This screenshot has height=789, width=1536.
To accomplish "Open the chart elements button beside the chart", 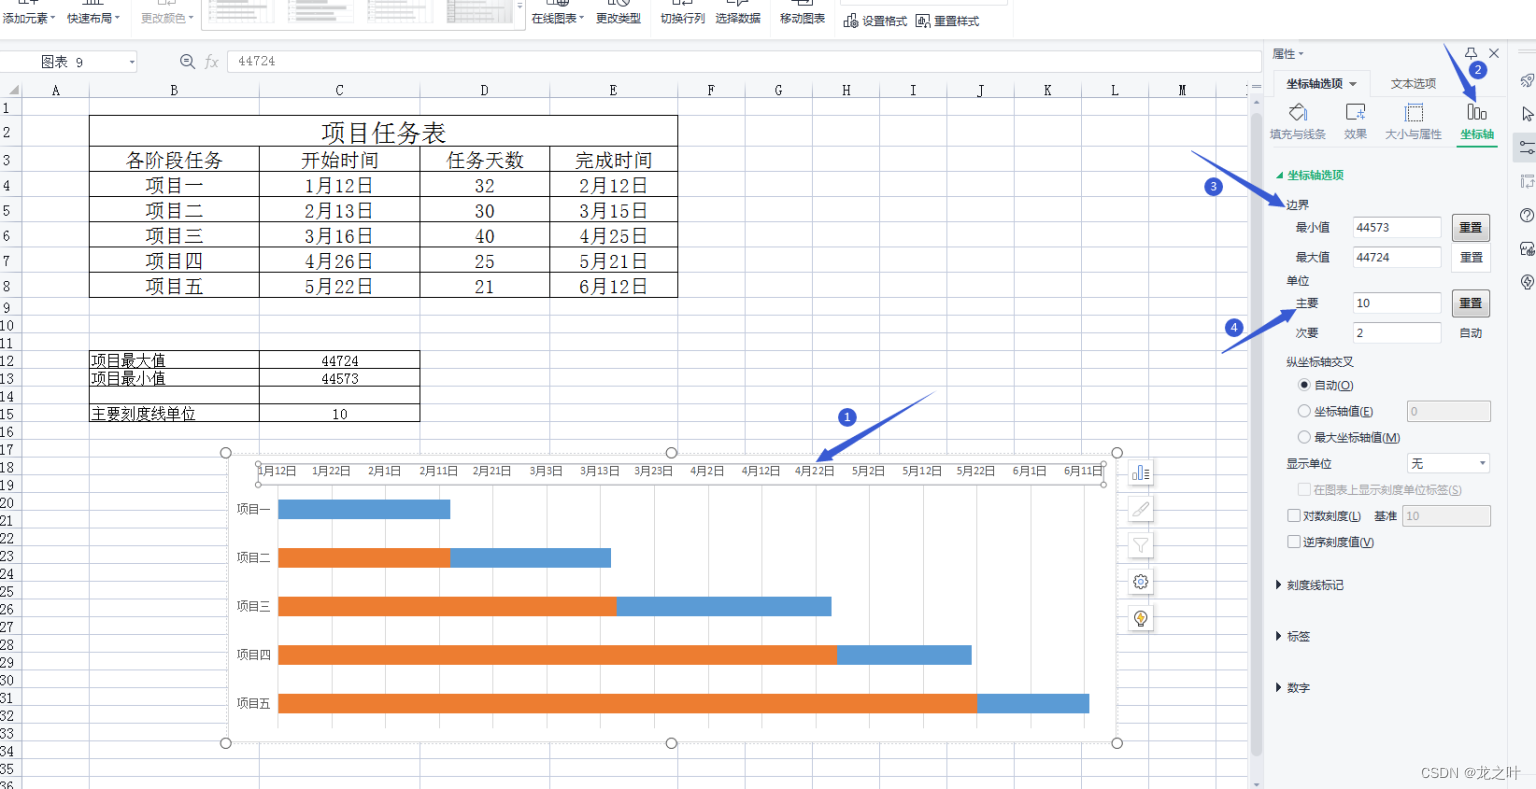I will click(x=1141, y=472).
